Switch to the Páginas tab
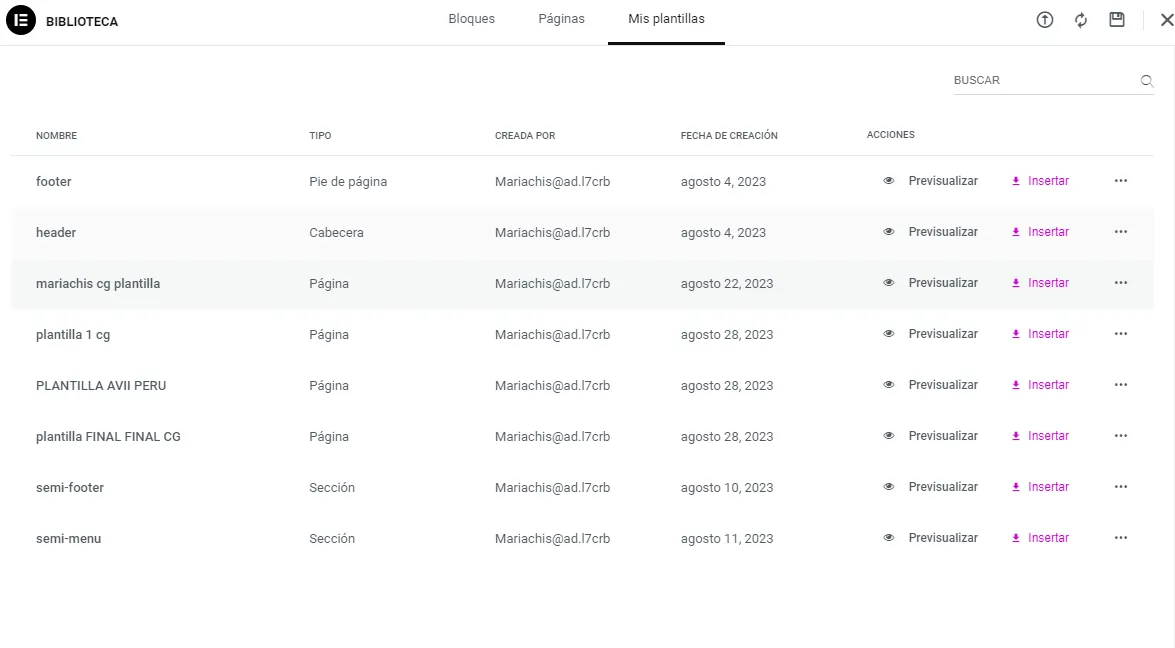1175x648 pixels. tap(561, 19)
